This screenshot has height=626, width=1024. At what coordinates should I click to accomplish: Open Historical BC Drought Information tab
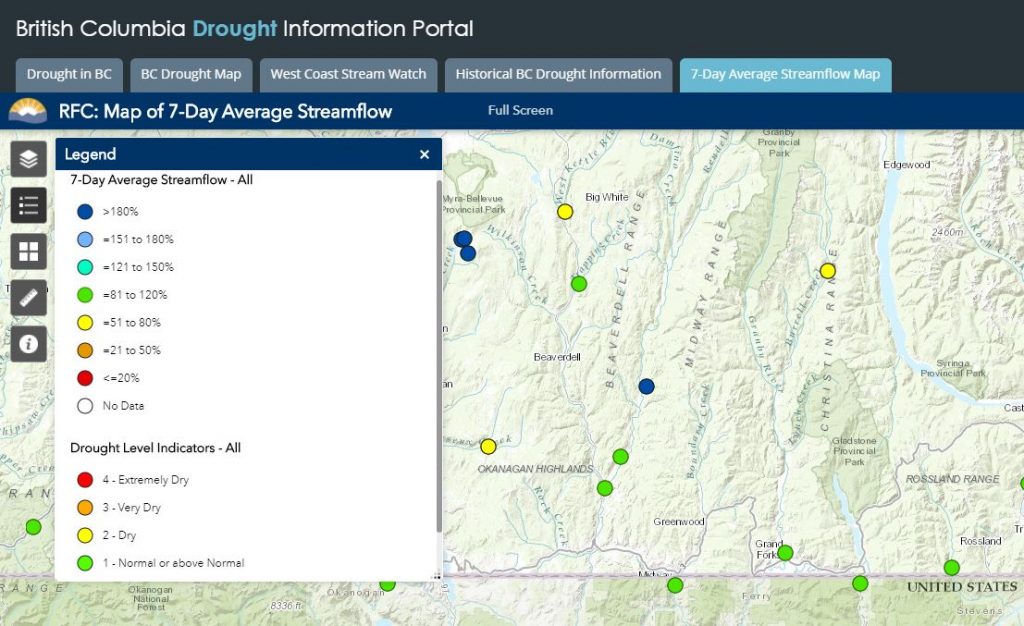tap(558, 75)
